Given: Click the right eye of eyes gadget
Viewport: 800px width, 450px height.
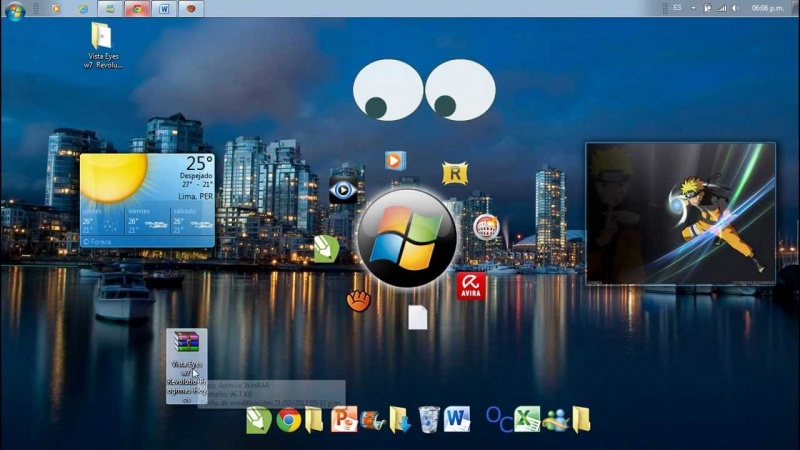Looking at the screenshot, I should point(460,90).
